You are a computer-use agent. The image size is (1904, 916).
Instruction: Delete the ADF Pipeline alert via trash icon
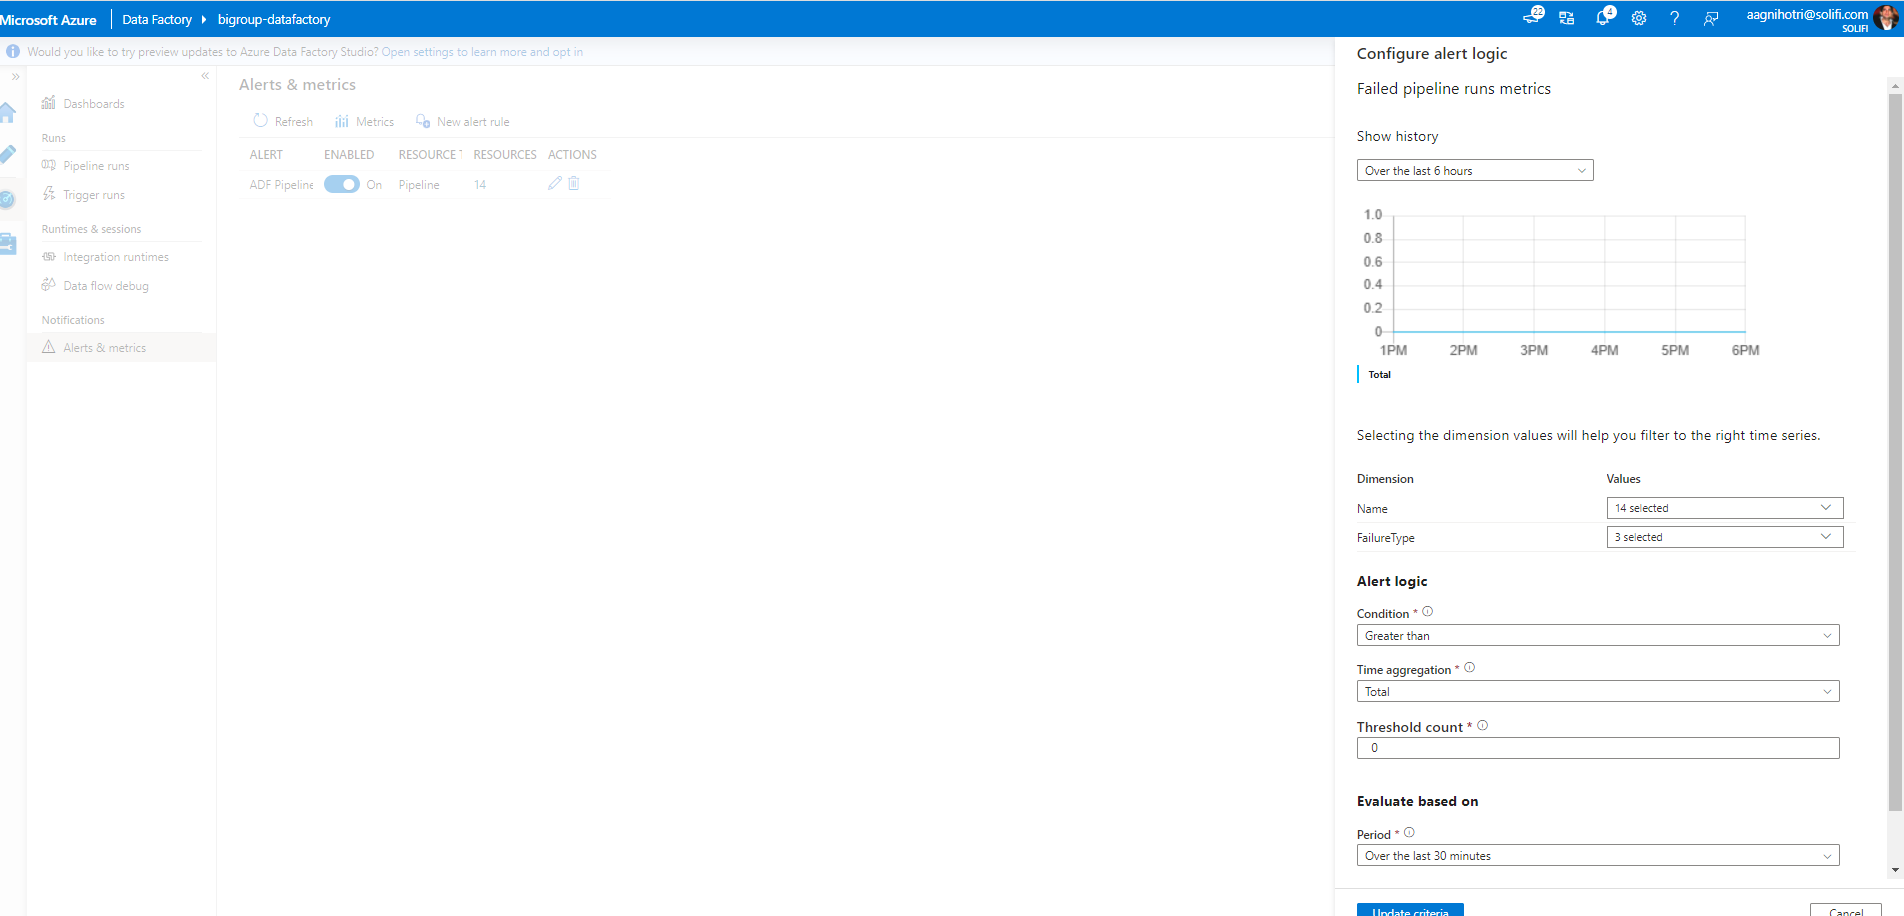(x=573, y=183)
